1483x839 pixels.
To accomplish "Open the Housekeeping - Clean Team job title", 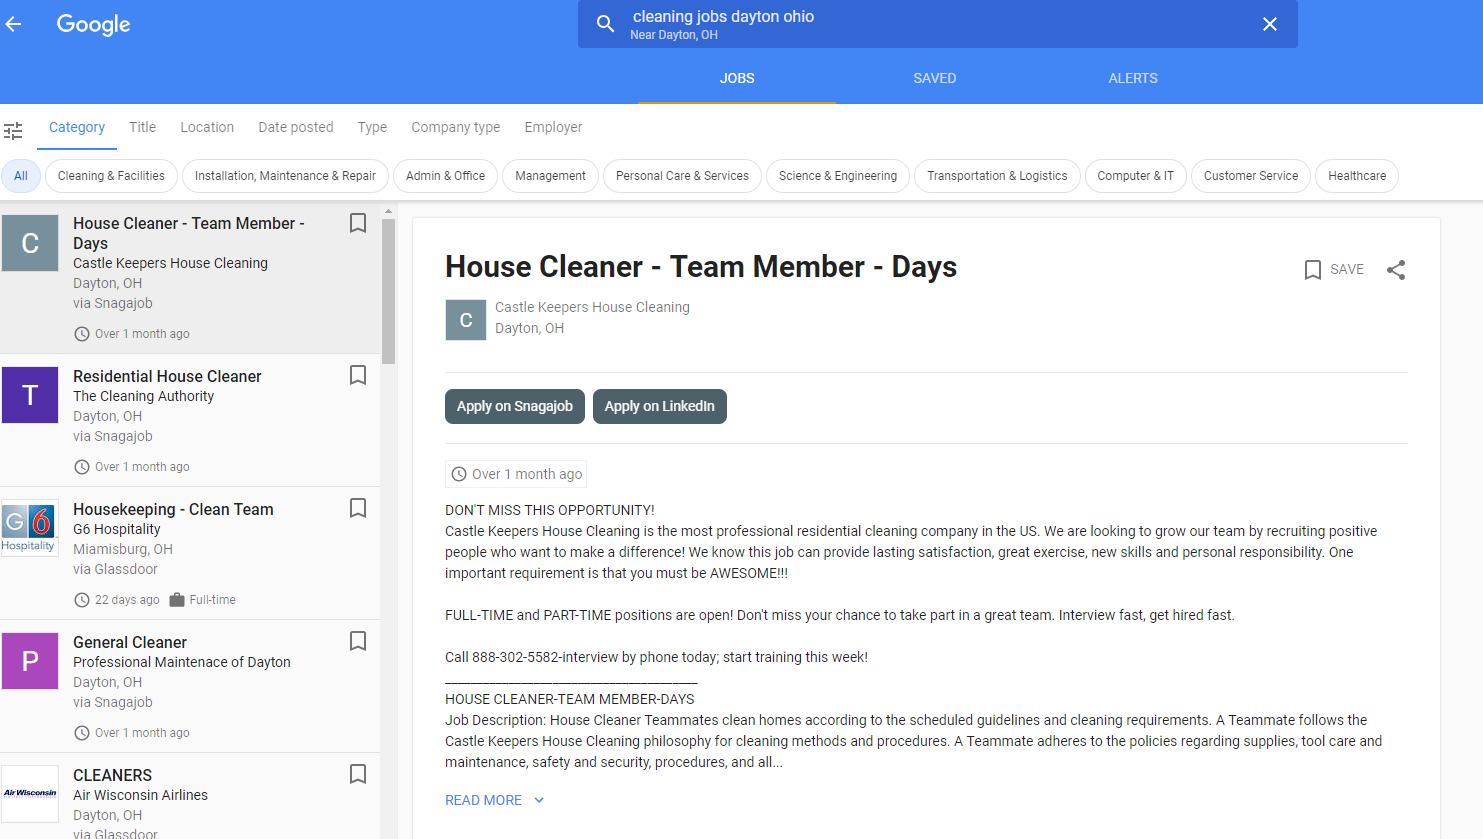I will (173, 509).
